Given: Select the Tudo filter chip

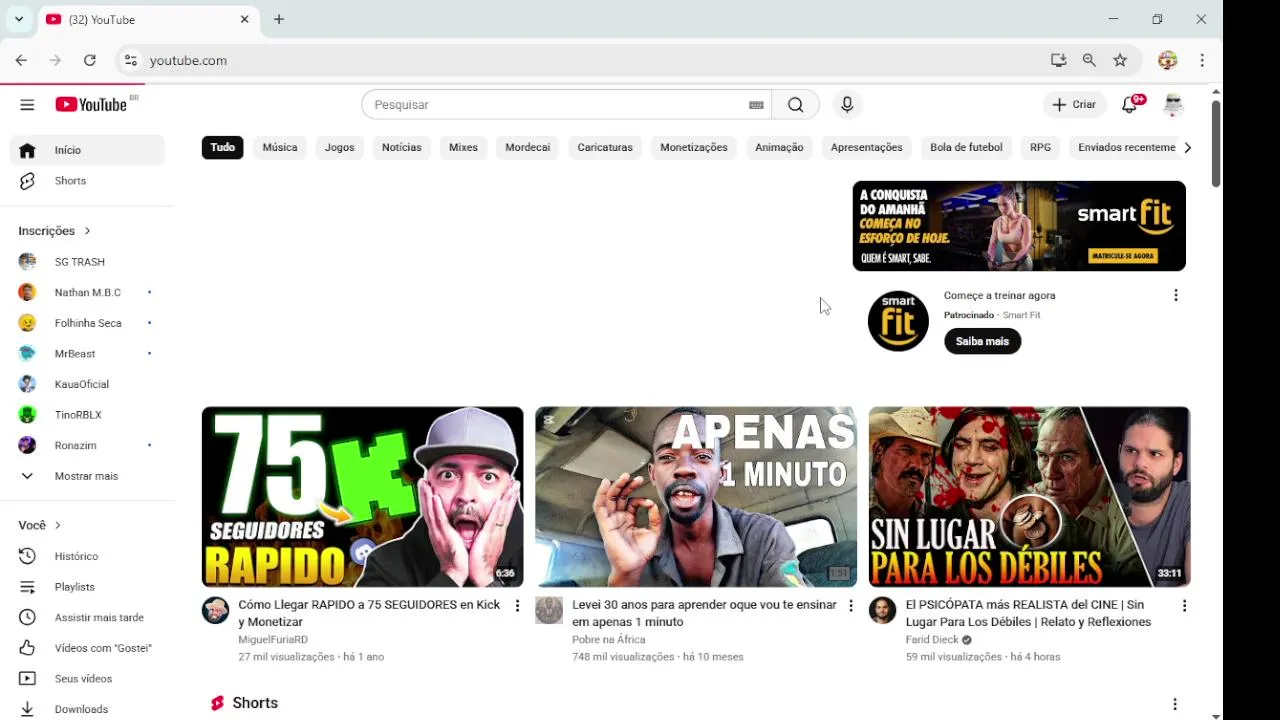Looking at the screenshot, I should click(x=223, y=148).
